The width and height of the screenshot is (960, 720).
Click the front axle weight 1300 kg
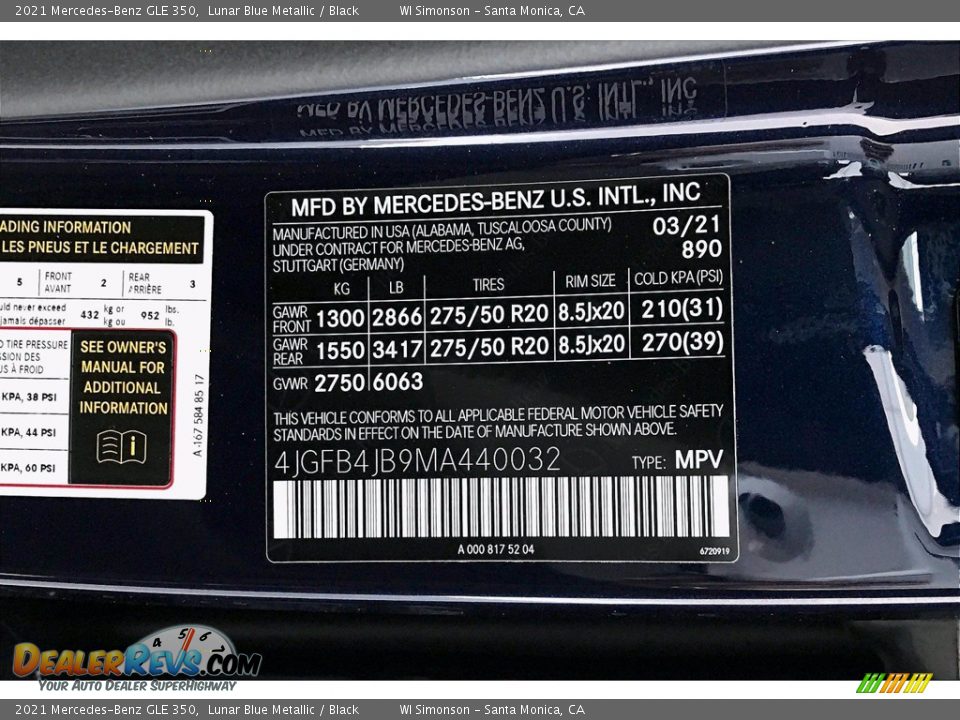340,318
